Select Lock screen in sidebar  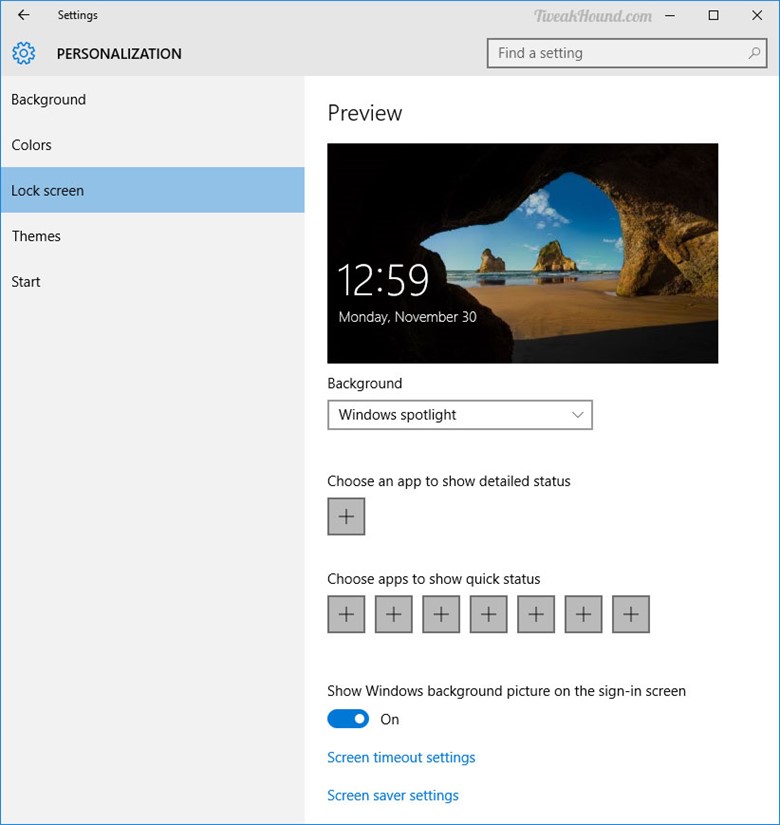coord(152,190)
